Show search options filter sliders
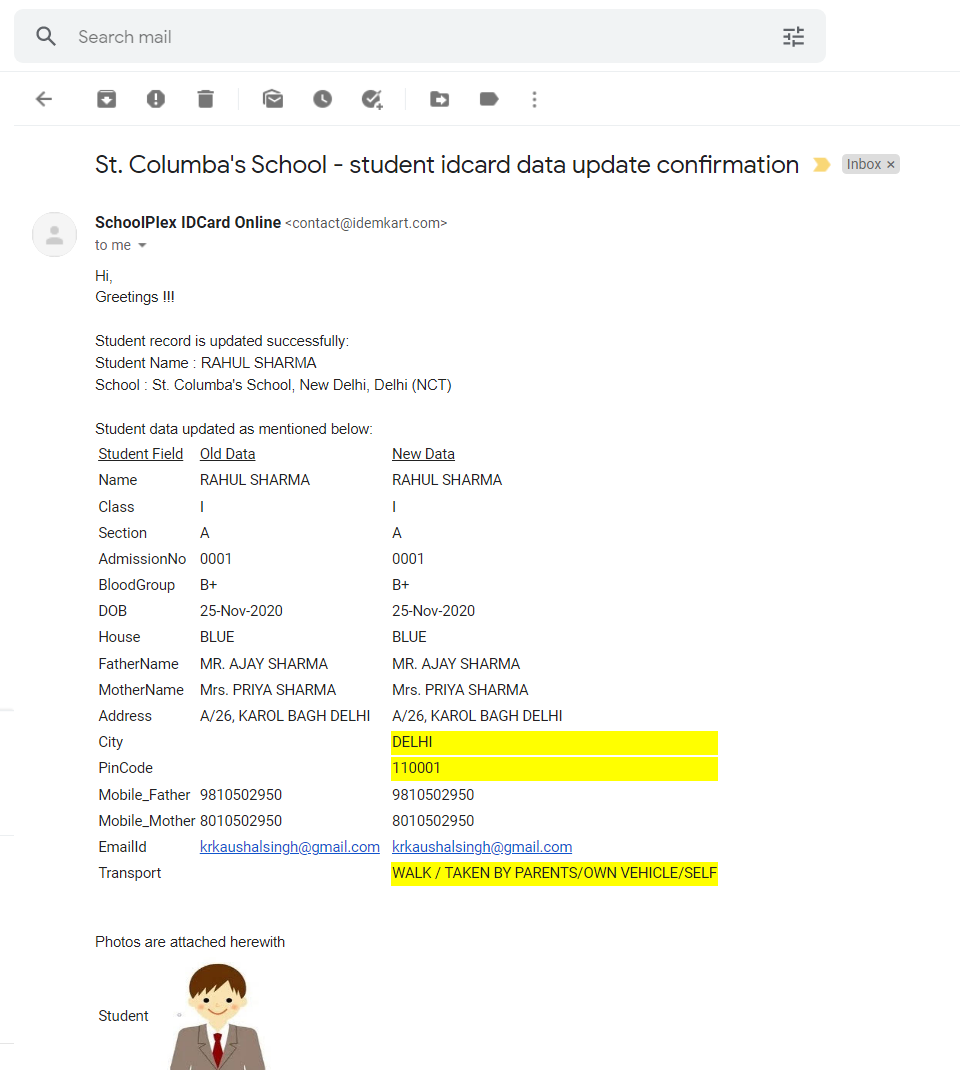 pos(793,37)
